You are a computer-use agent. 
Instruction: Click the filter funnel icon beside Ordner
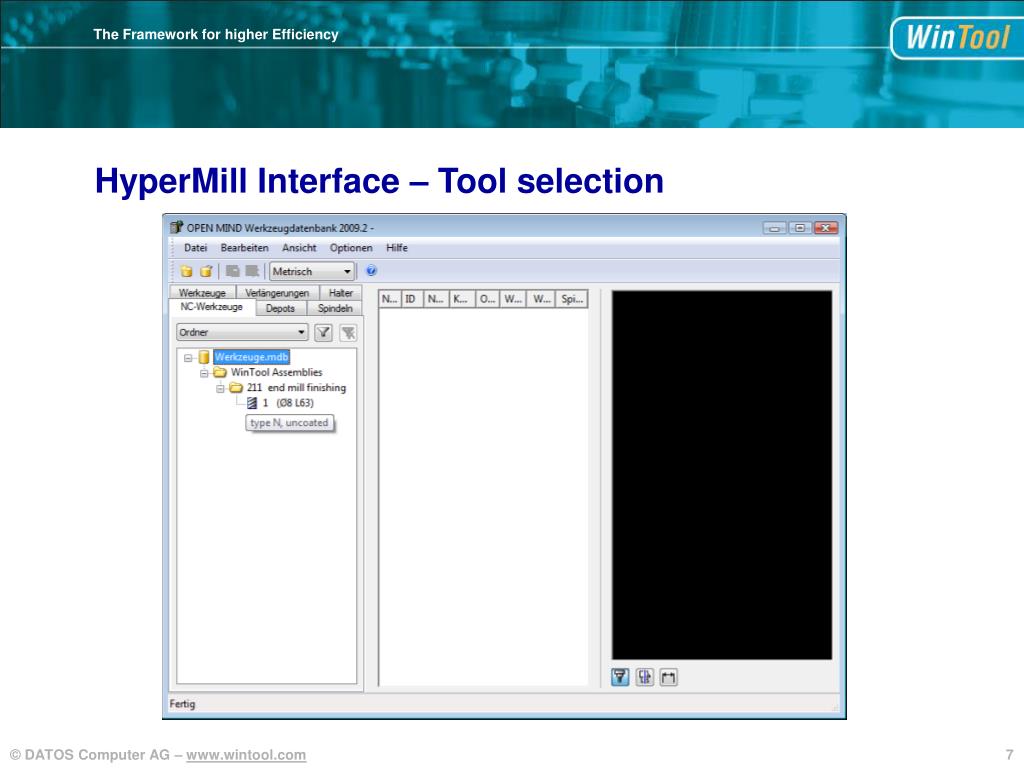pos(323,332)
